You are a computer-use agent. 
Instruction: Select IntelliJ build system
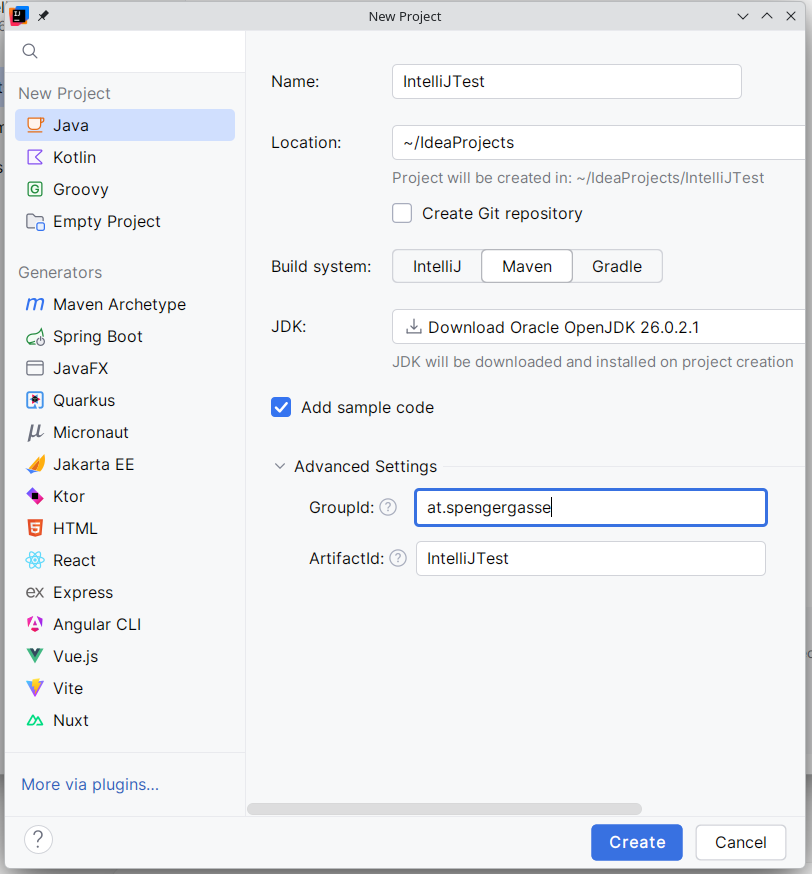point(437,266)
